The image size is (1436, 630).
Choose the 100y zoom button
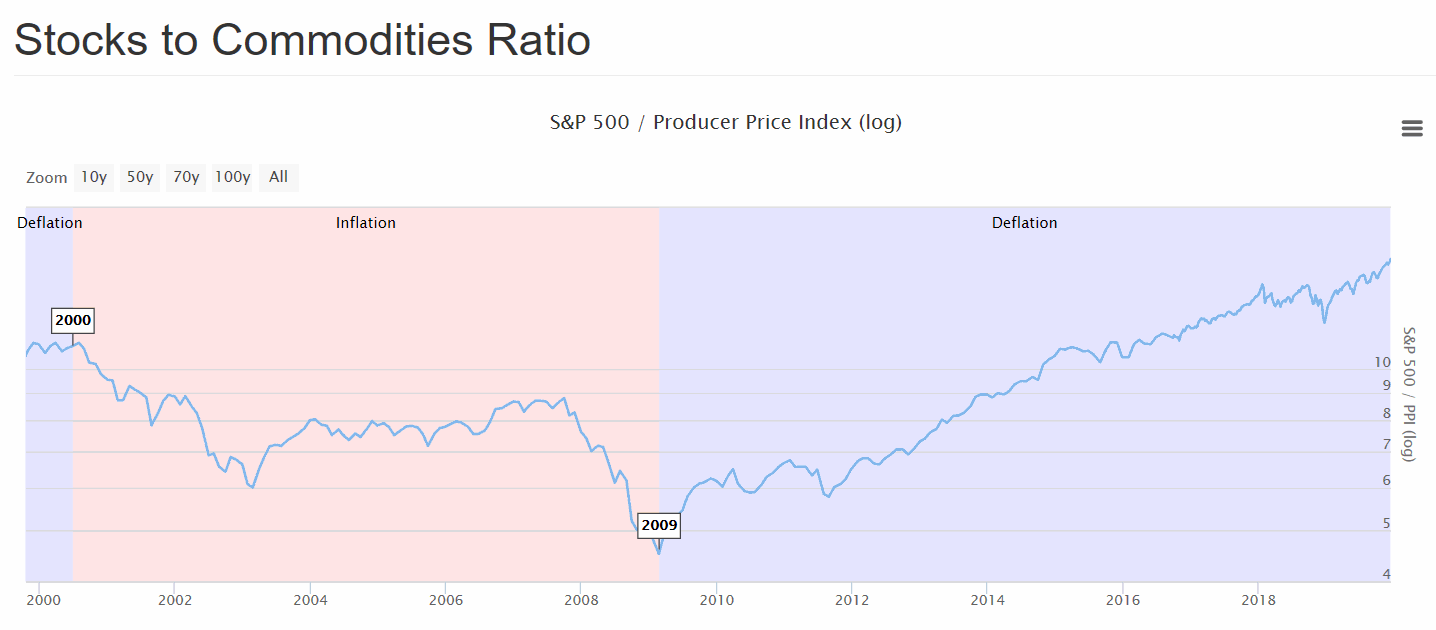[x=233, y=177]
